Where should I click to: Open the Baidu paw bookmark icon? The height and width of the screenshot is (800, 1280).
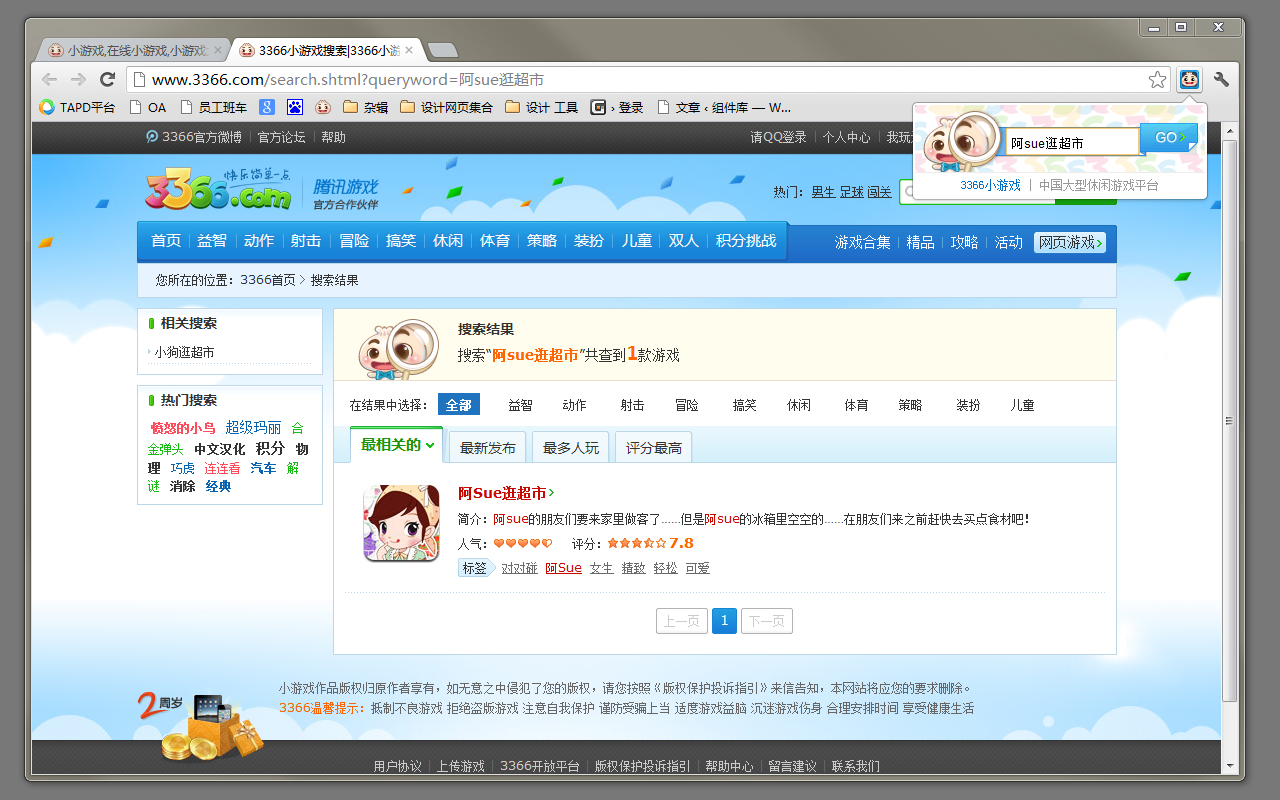point(295,107)
